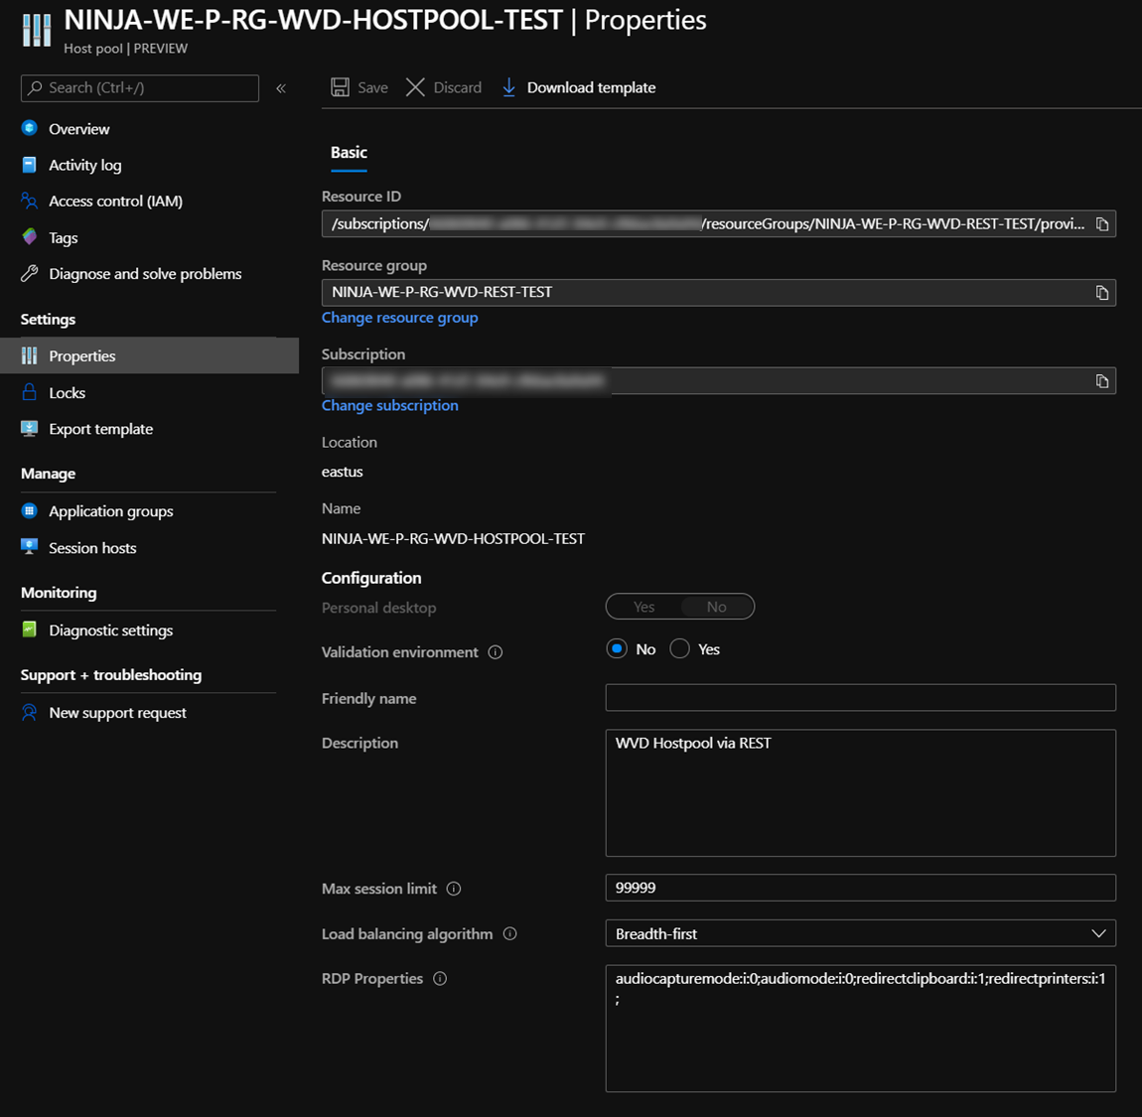The image size is (1142, 1117).
Task: Click the RDP Properties text area
Action: tap(860, 1028)
